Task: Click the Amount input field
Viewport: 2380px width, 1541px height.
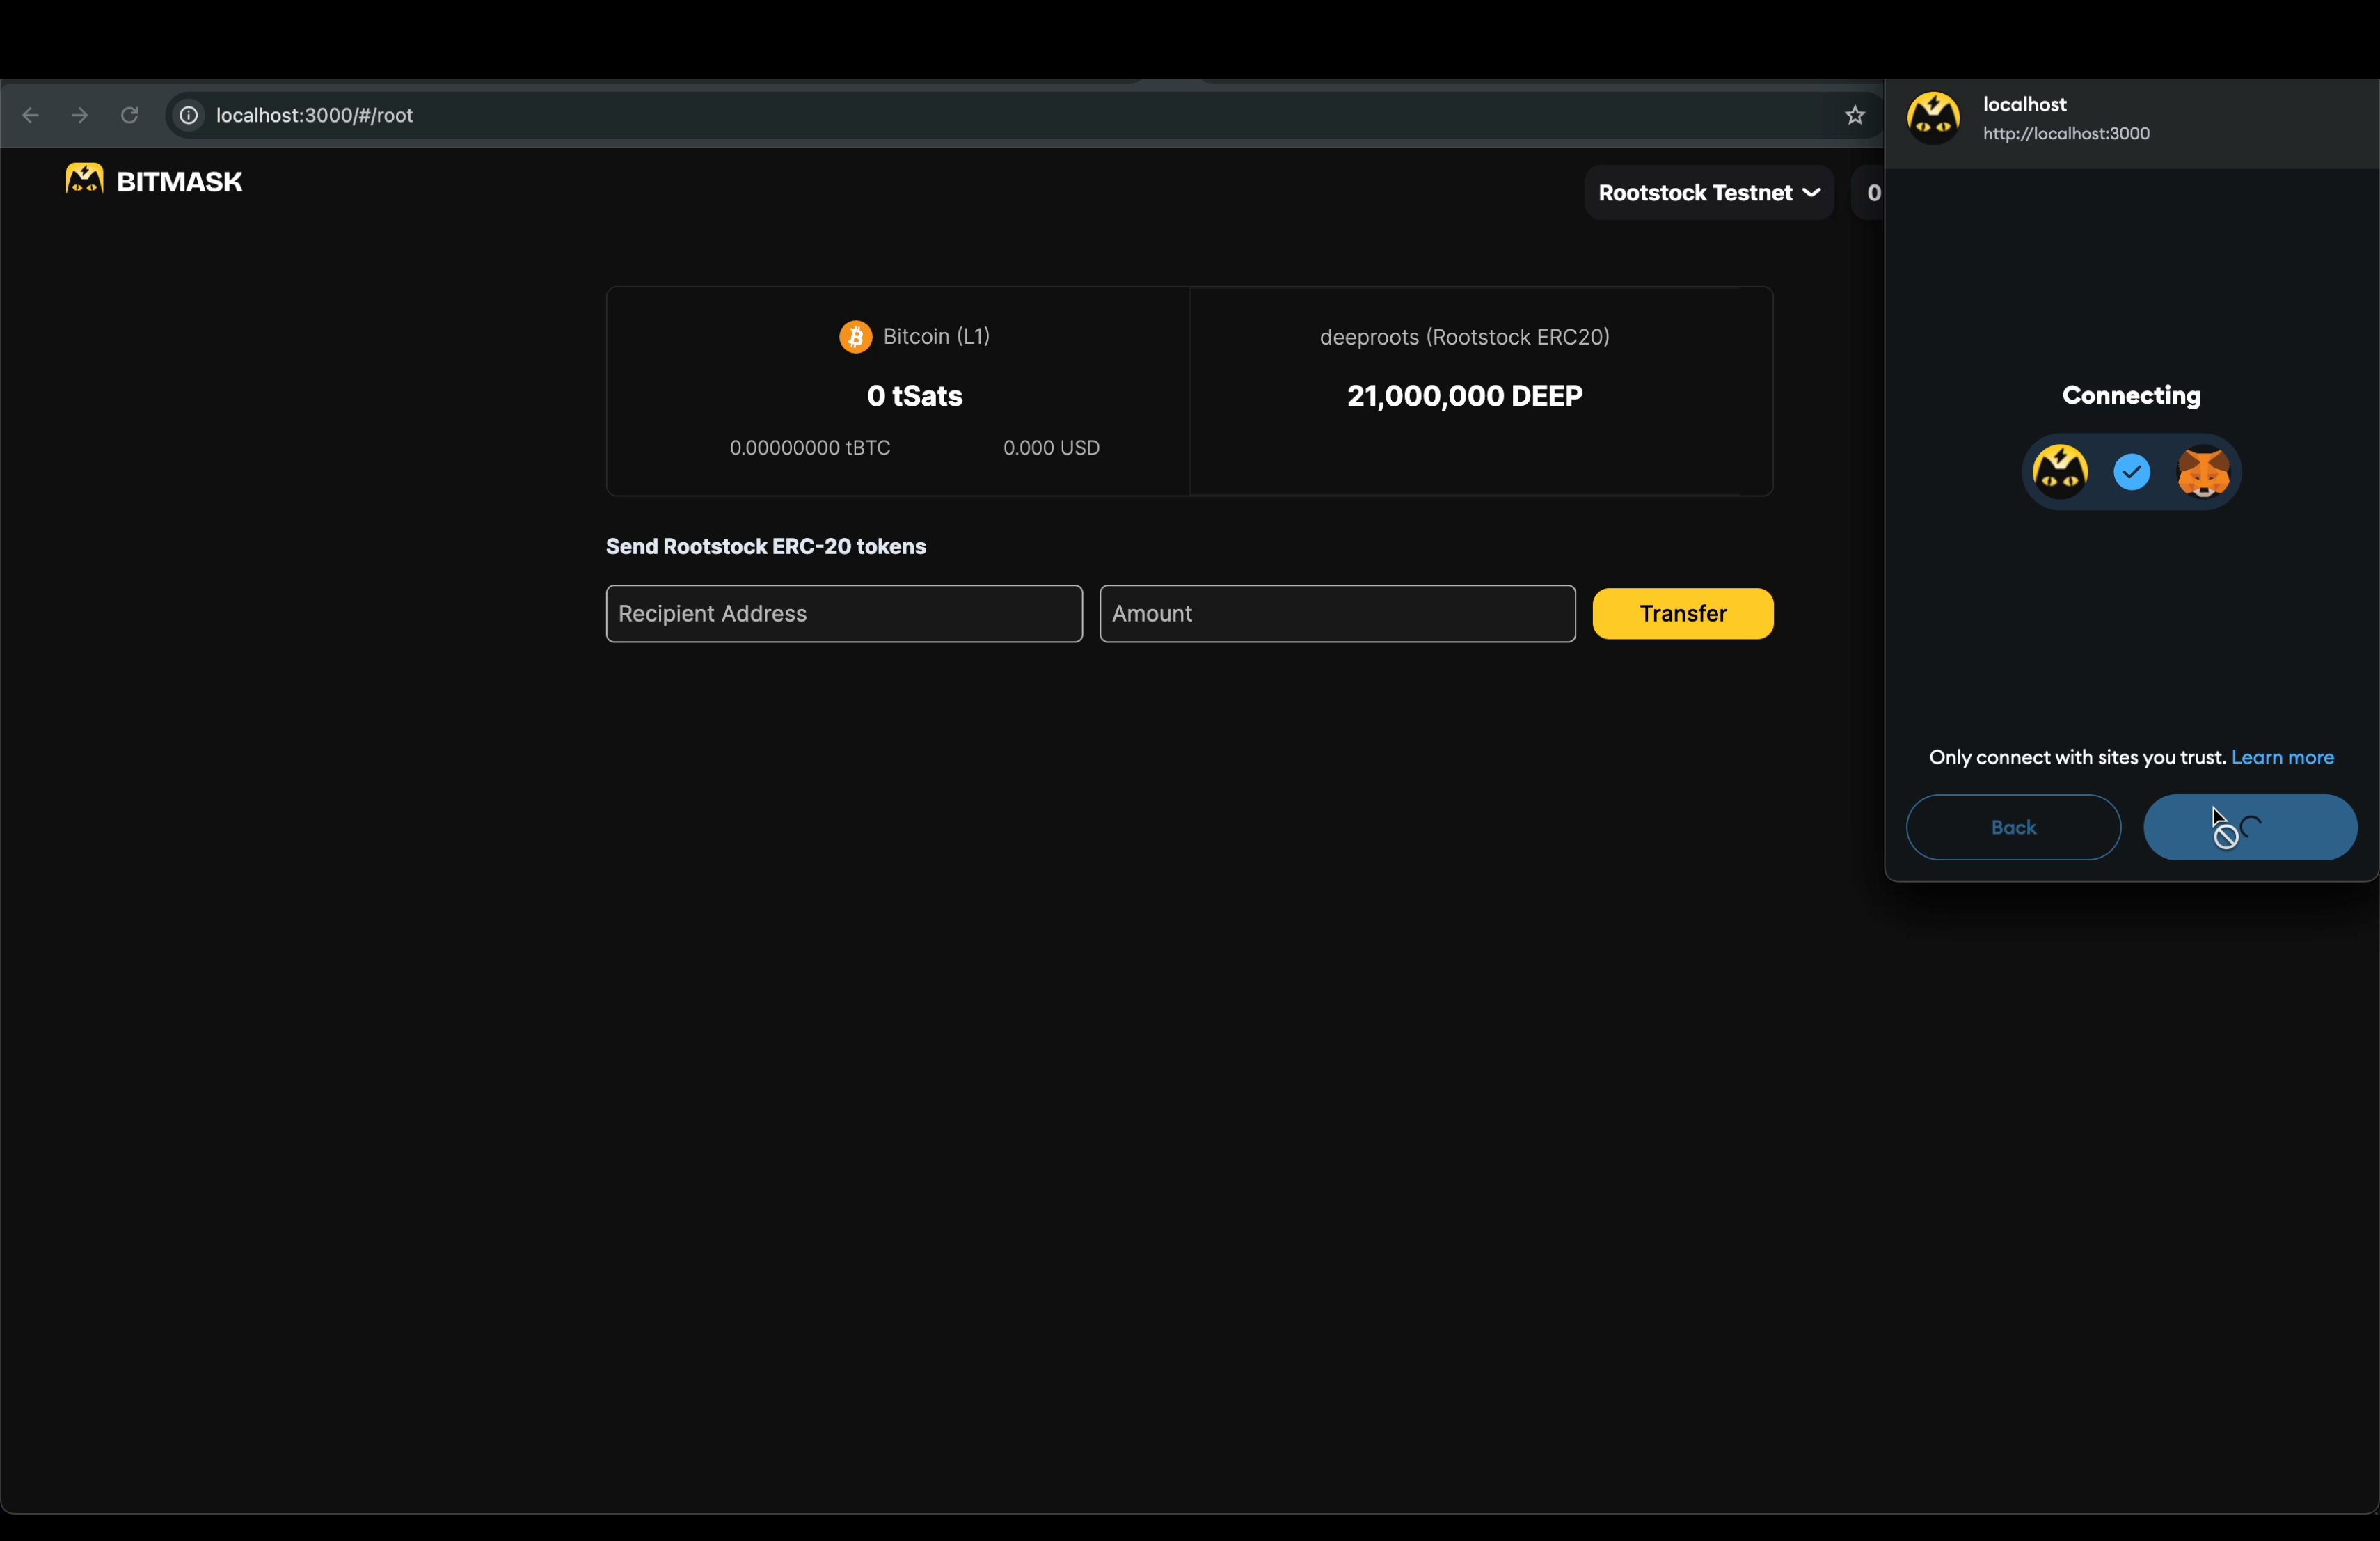Action: [1337, 614]
